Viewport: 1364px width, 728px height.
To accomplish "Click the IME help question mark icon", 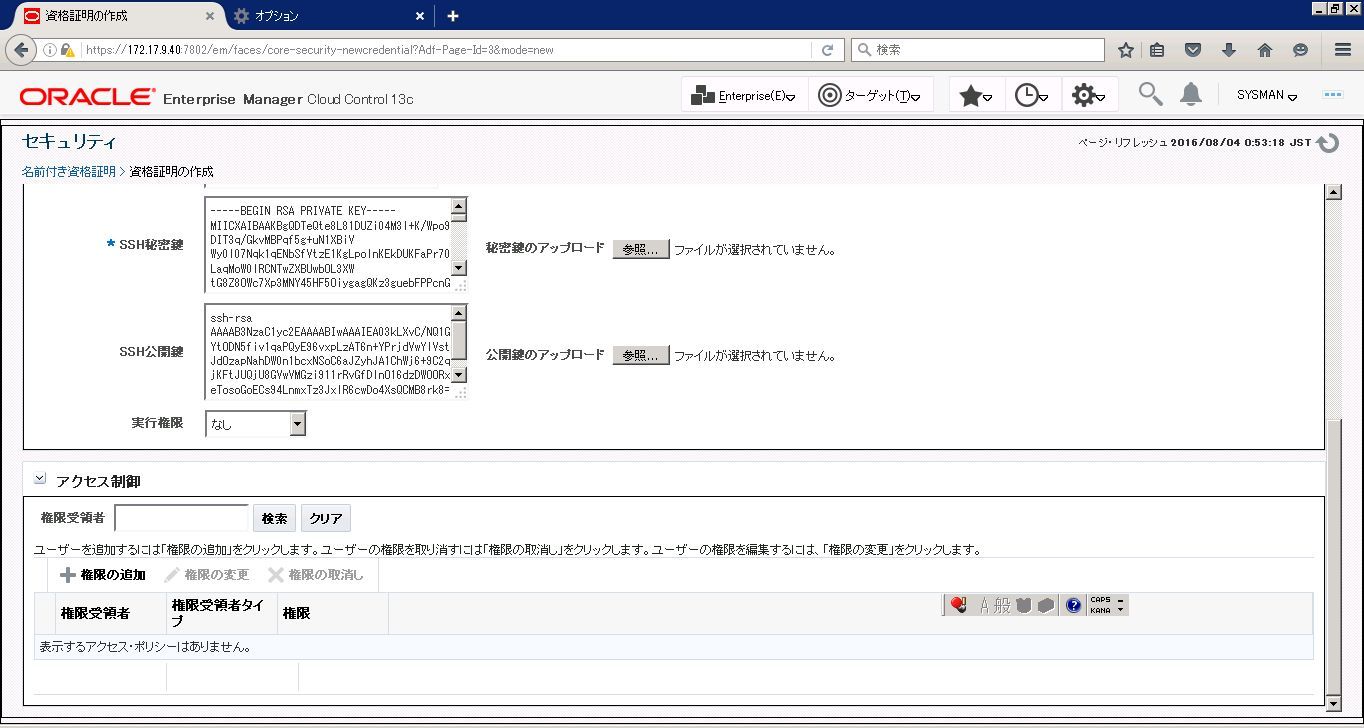I will point(1073,605).
